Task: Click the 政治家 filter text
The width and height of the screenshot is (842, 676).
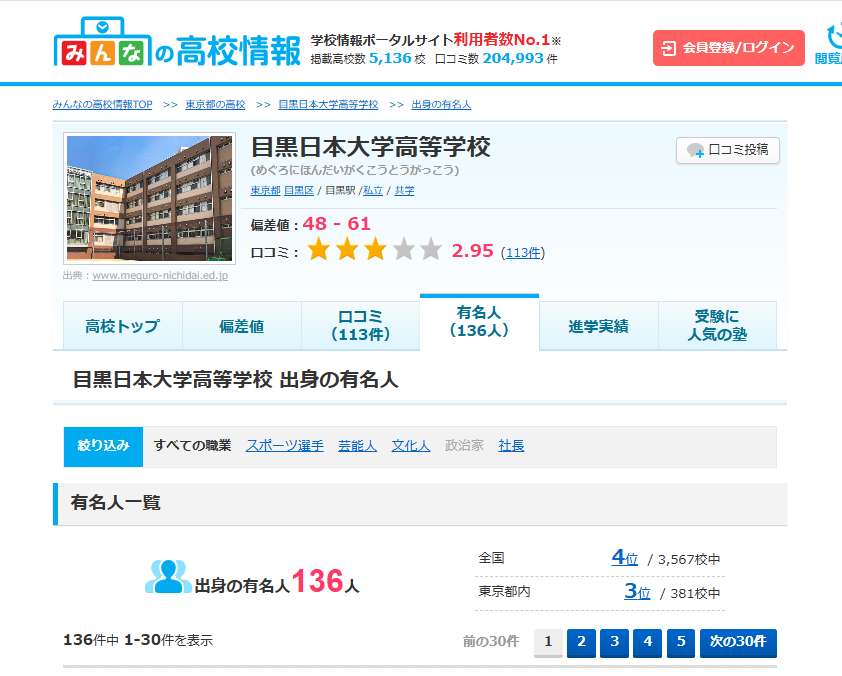Action: click(x=464, y=446)
